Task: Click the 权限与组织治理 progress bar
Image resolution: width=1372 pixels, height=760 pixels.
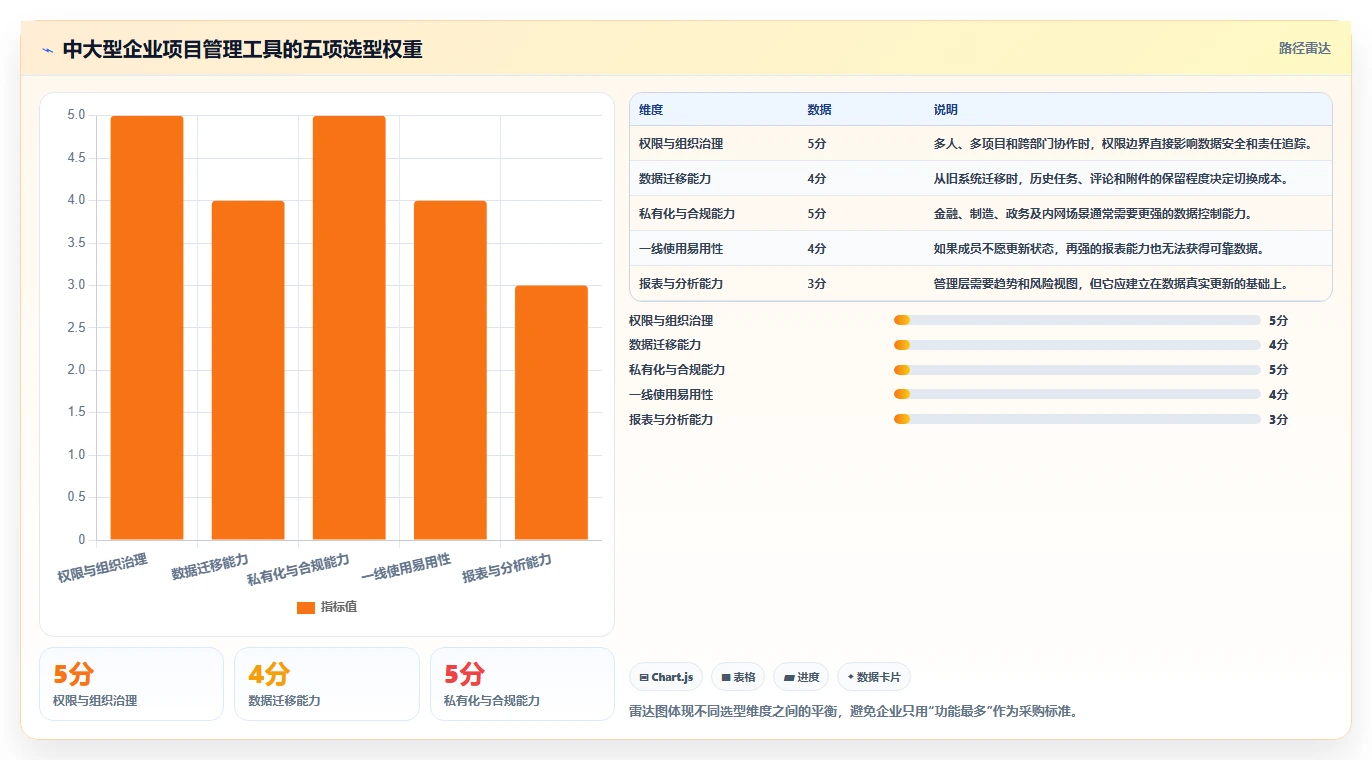Action: 1077,320
